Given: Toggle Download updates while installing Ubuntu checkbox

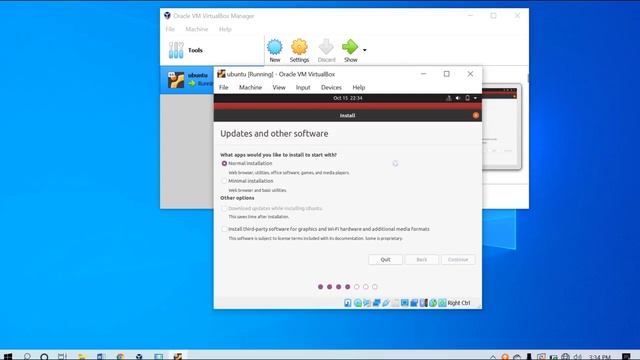Looking at the screenshot, I should pyautogui.click(x=224, y=208).
